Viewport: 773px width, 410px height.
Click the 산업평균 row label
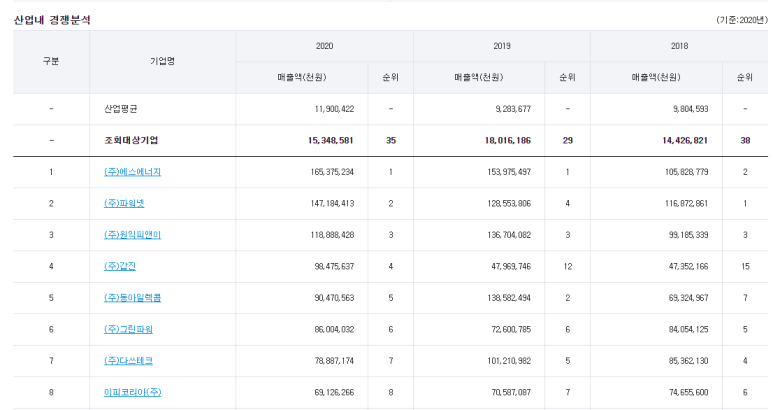pos(121,109)
